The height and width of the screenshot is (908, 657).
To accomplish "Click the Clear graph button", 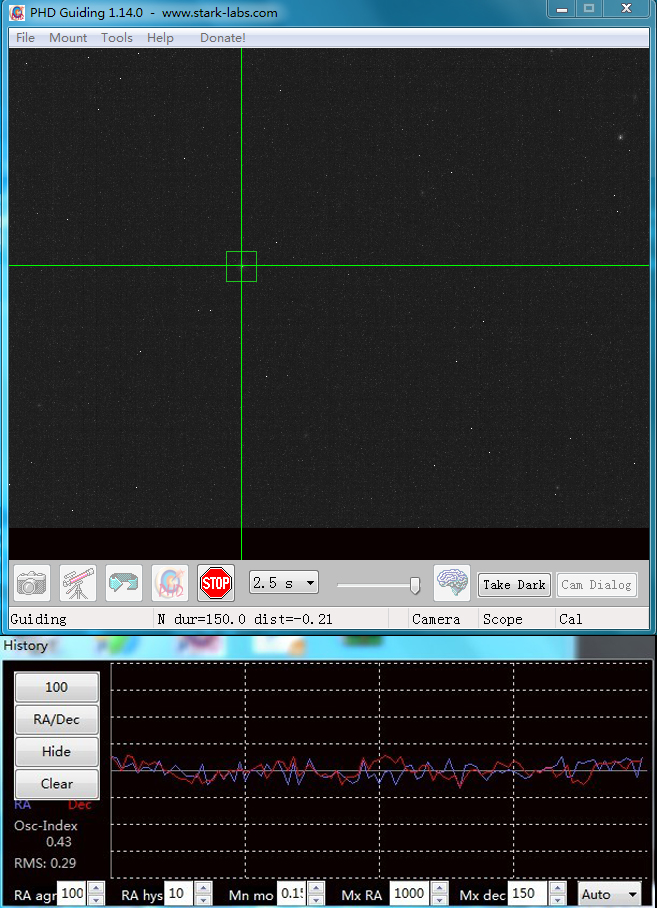I will point(57,784).
